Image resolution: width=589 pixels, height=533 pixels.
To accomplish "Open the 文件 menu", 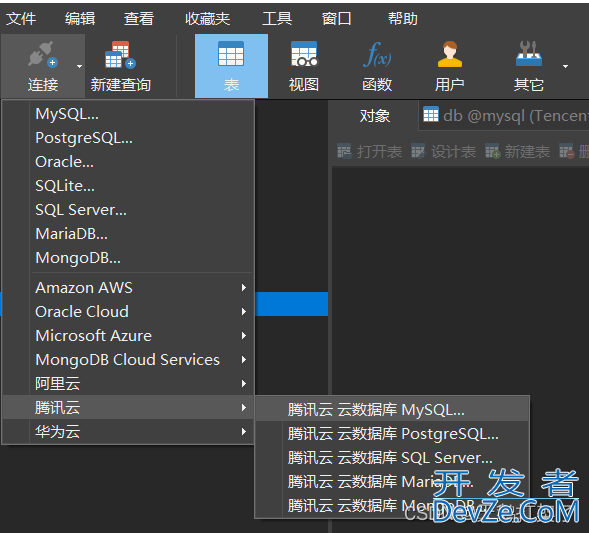I will [21, 18].
